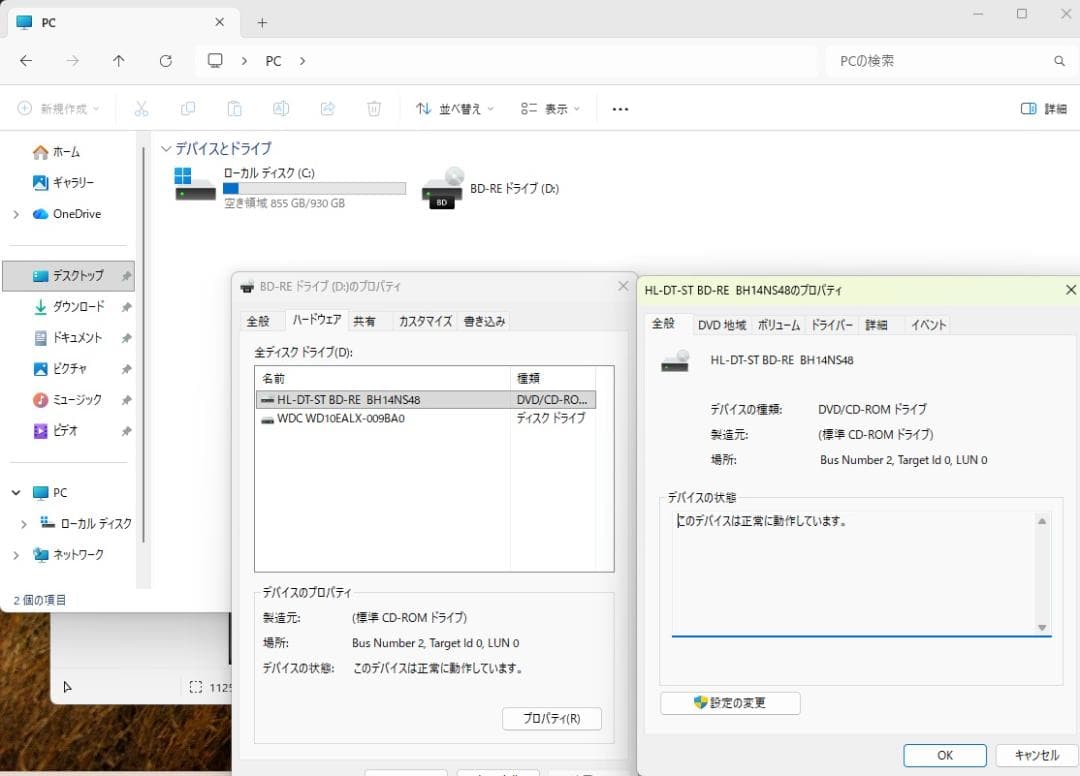Open the 新規作成 dropdown
Viewport: 1080px width, 776px height.
59,108
